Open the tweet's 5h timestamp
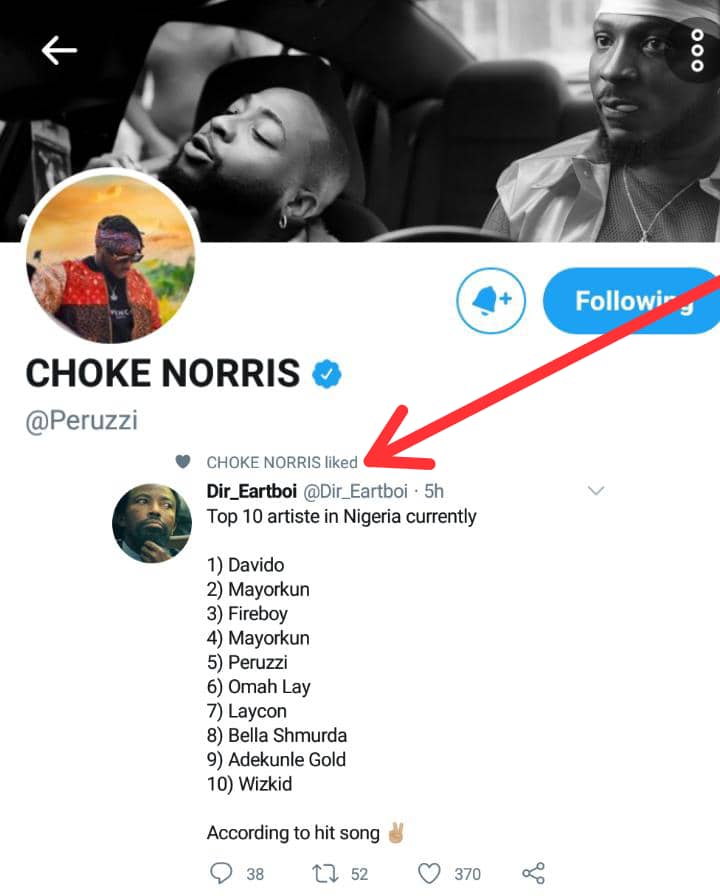The image size is (720, 896). [433, 491]
